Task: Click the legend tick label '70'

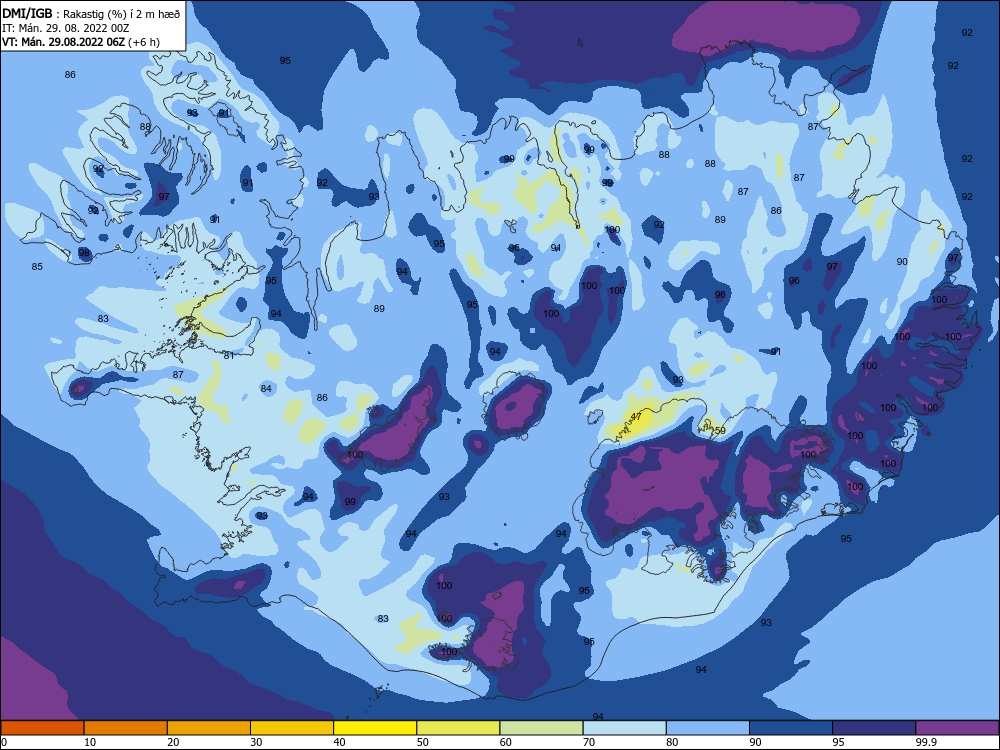Action: [589, 742]
